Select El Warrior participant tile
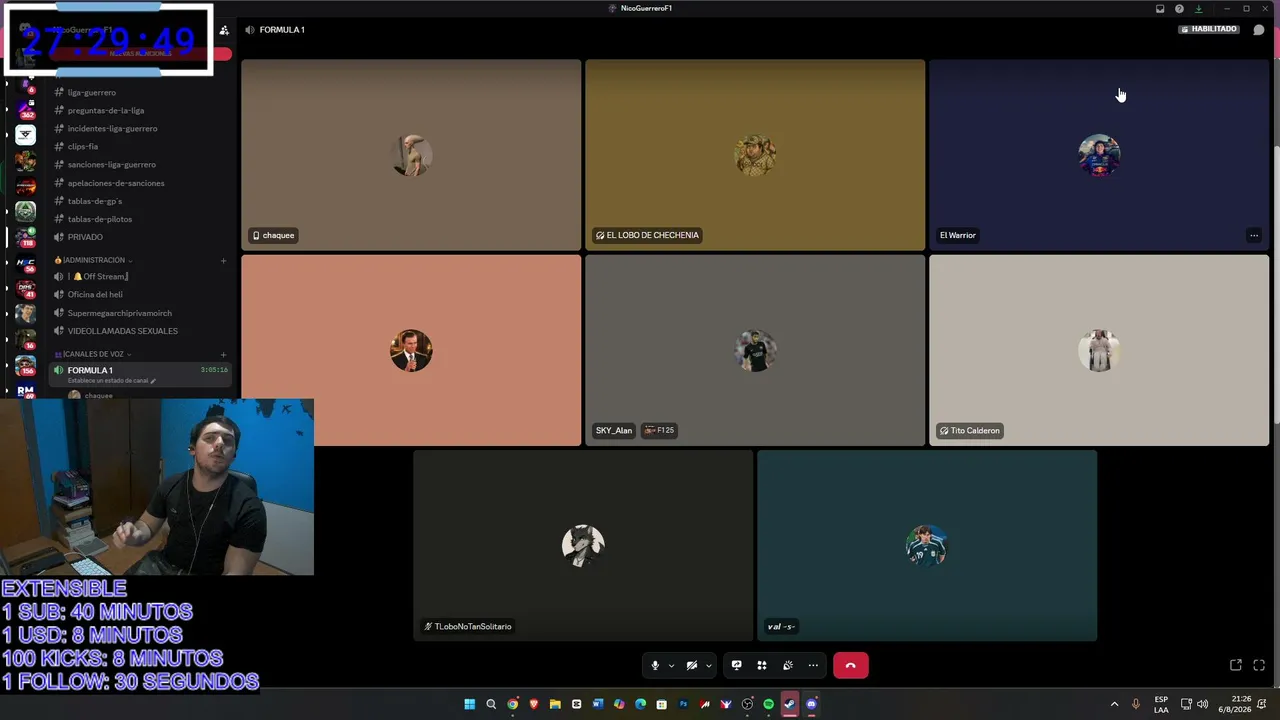Screen dimensions: 1280x720 tap(1099, 155)
